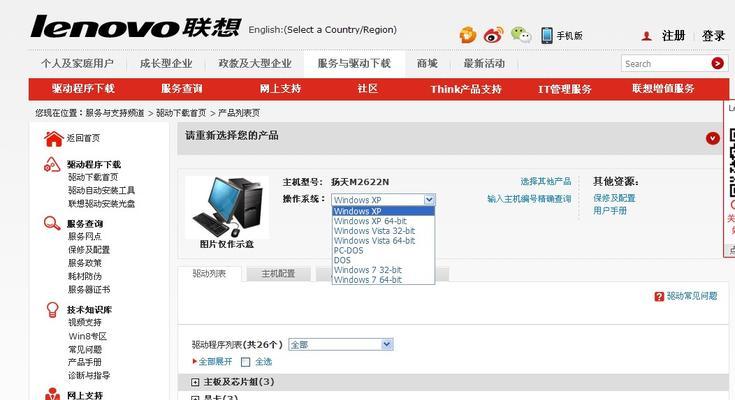
Task: Open the 驱动程序列表 全部 filter dropdown
Action: click(341, 345)
